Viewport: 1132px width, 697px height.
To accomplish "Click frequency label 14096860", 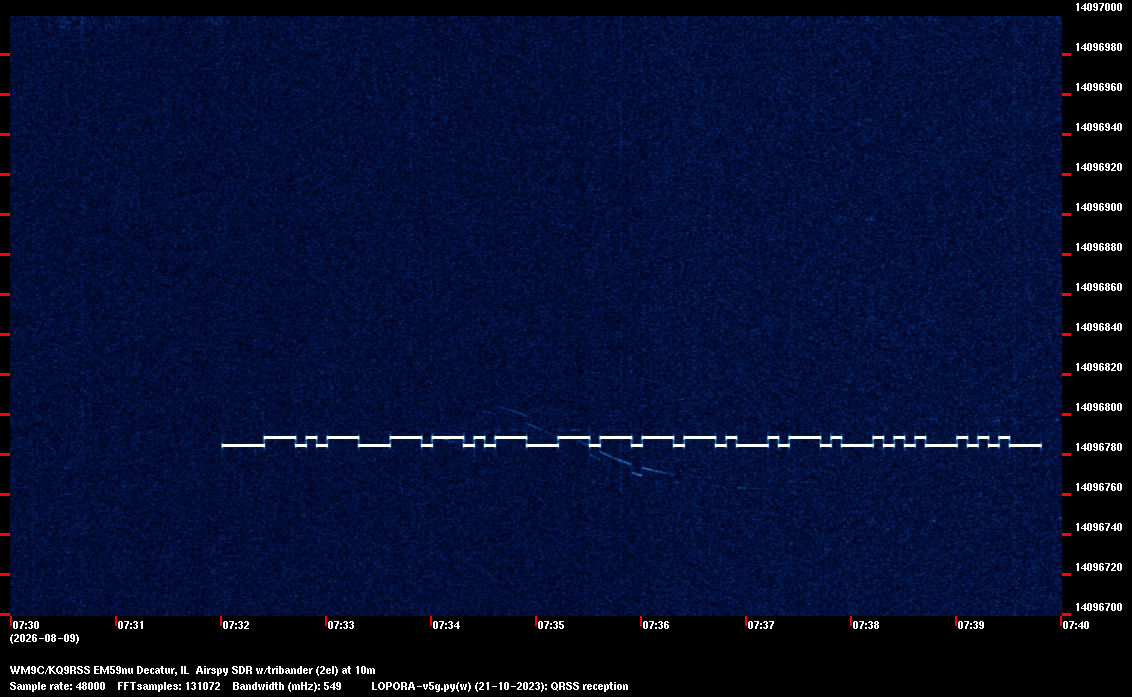I will 1099,287.
